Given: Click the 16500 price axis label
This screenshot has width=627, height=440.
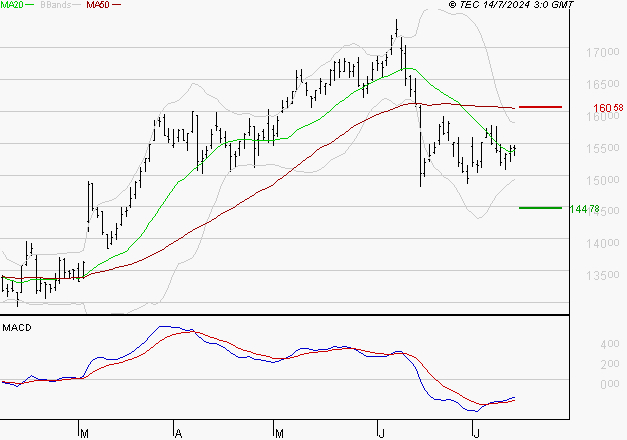Looking at the screenshot, I should [x=603, y=84].
